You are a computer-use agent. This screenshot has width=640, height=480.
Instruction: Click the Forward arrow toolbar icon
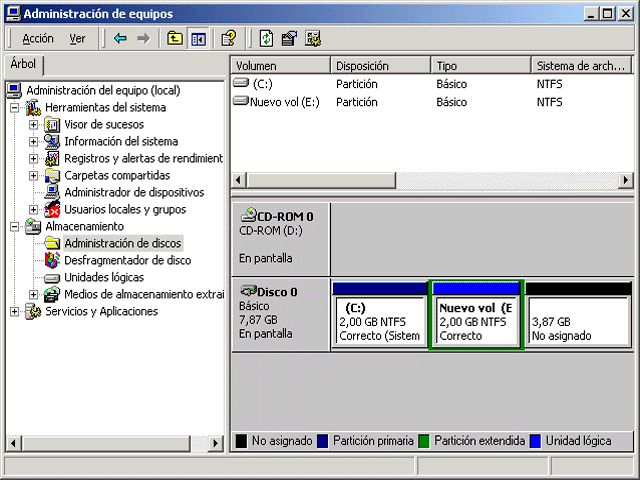pyautogui.click(x=143, y=39)
